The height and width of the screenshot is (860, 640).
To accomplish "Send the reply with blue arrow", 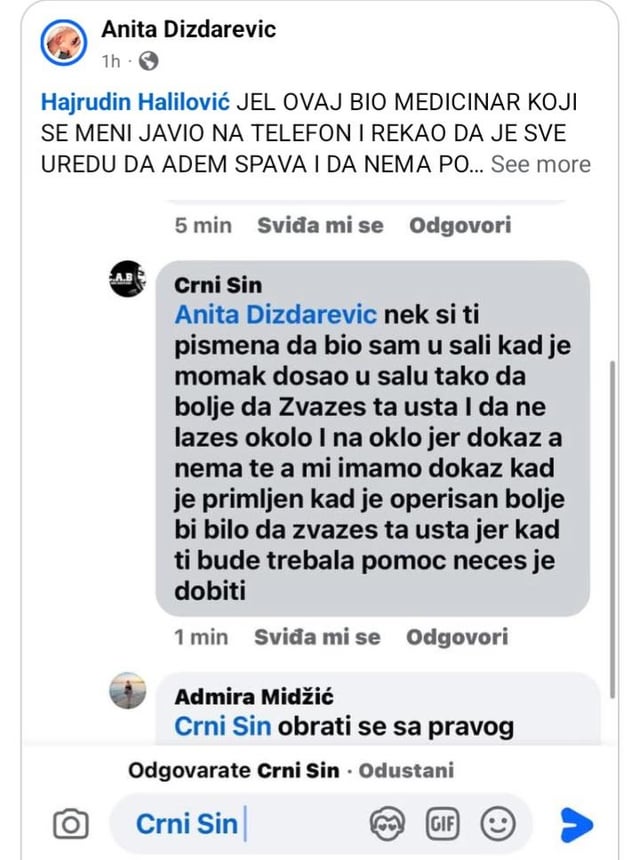I will [576, 824].
